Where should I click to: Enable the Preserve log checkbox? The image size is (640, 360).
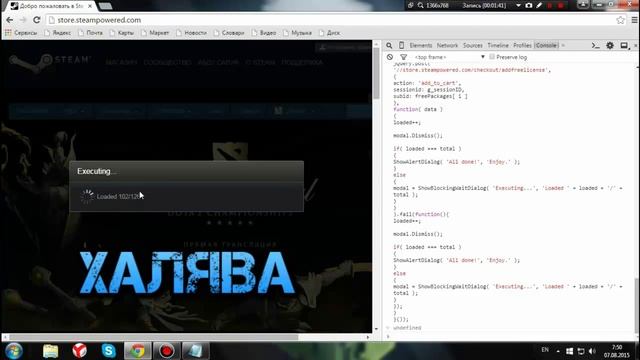[492, 57]
